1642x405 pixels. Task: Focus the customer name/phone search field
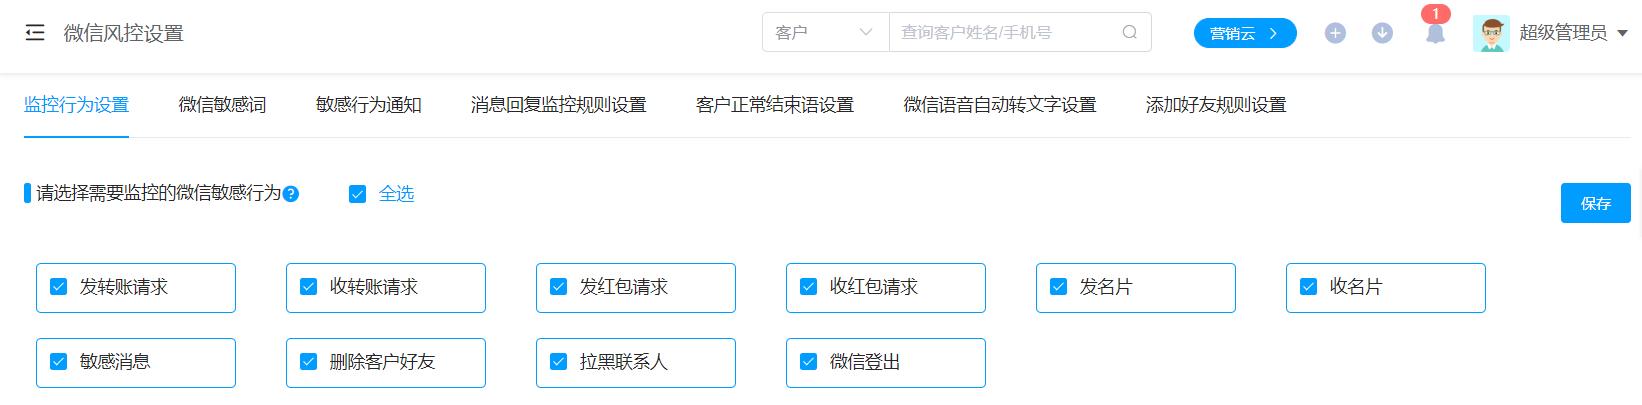pos(1005,32)
